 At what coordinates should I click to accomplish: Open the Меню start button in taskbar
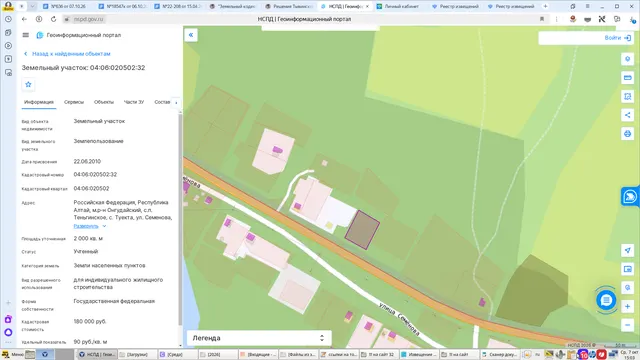click(x=13, y=354)
